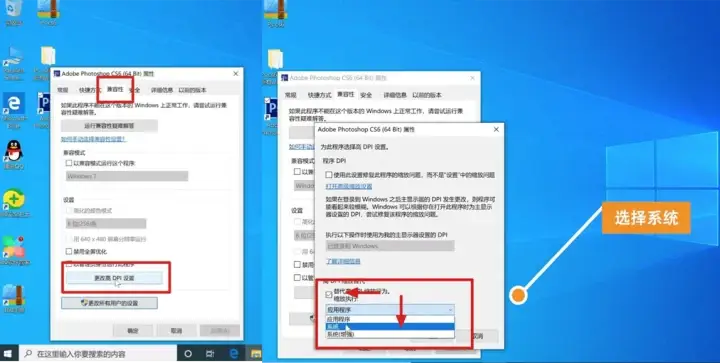Viewport: 720px width, 363px height.
Task: Open 安全 tab in right back window
Action: [366, 95]
